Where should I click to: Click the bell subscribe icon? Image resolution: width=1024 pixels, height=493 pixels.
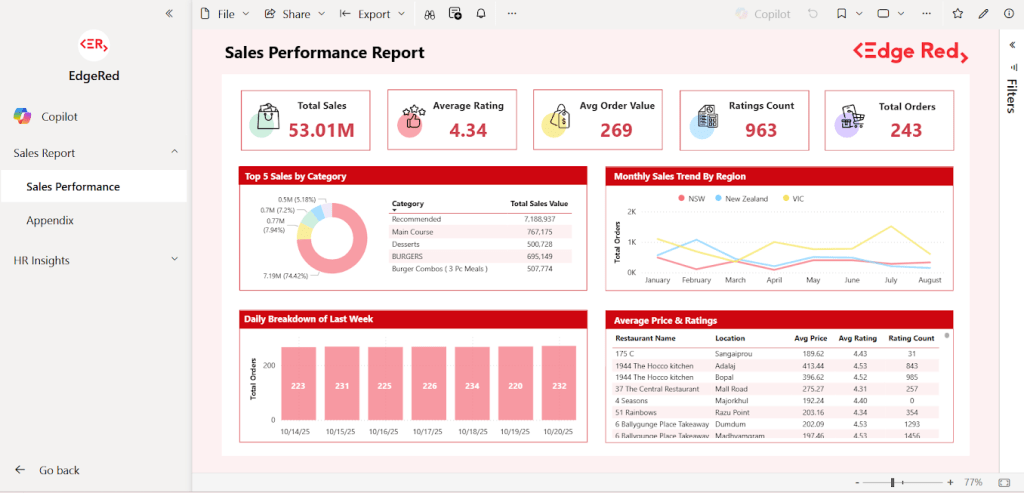pos(481,14)
